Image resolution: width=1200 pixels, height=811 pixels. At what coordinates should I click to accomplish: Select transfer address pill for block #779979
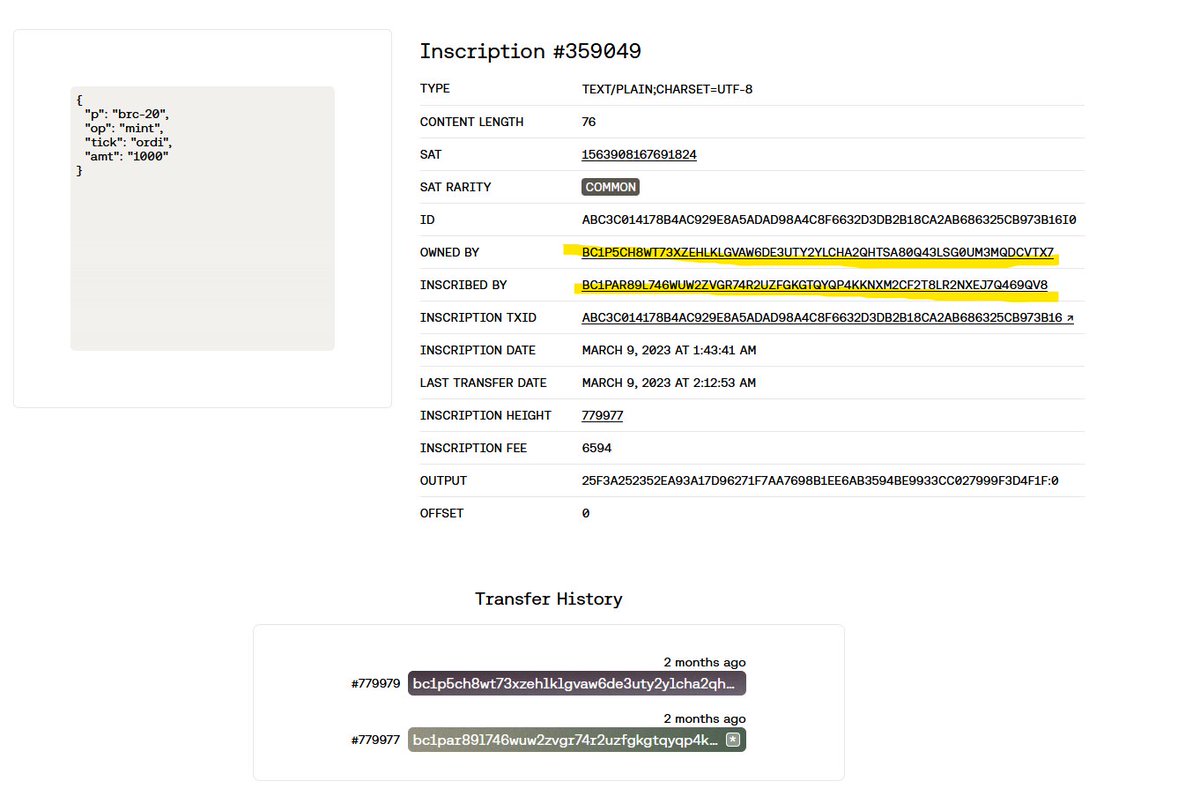click(x=577, y=684)
